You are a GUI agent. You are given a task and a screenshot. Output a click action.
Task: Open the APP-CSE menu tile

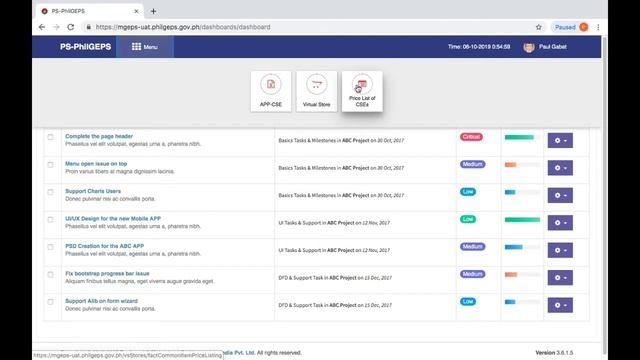point(271,91)
